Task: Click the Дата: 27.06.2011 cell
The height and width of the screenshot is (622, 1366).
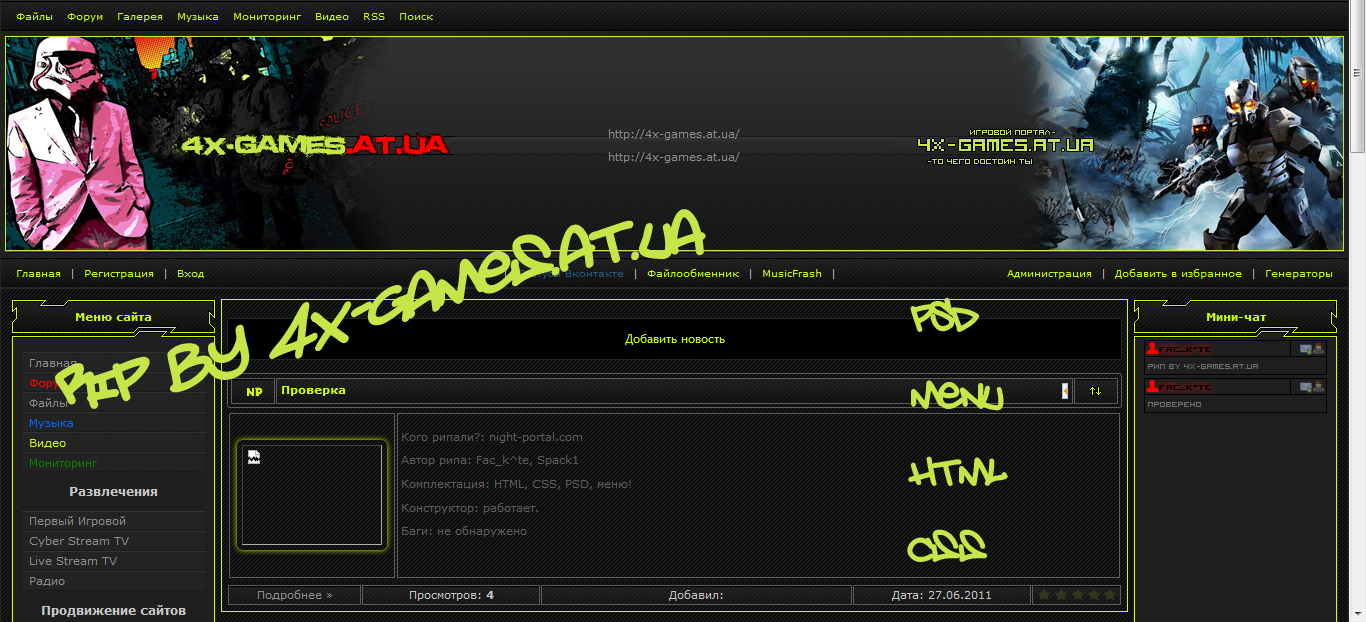Action: pyautogui.click(x=941, y=595)
